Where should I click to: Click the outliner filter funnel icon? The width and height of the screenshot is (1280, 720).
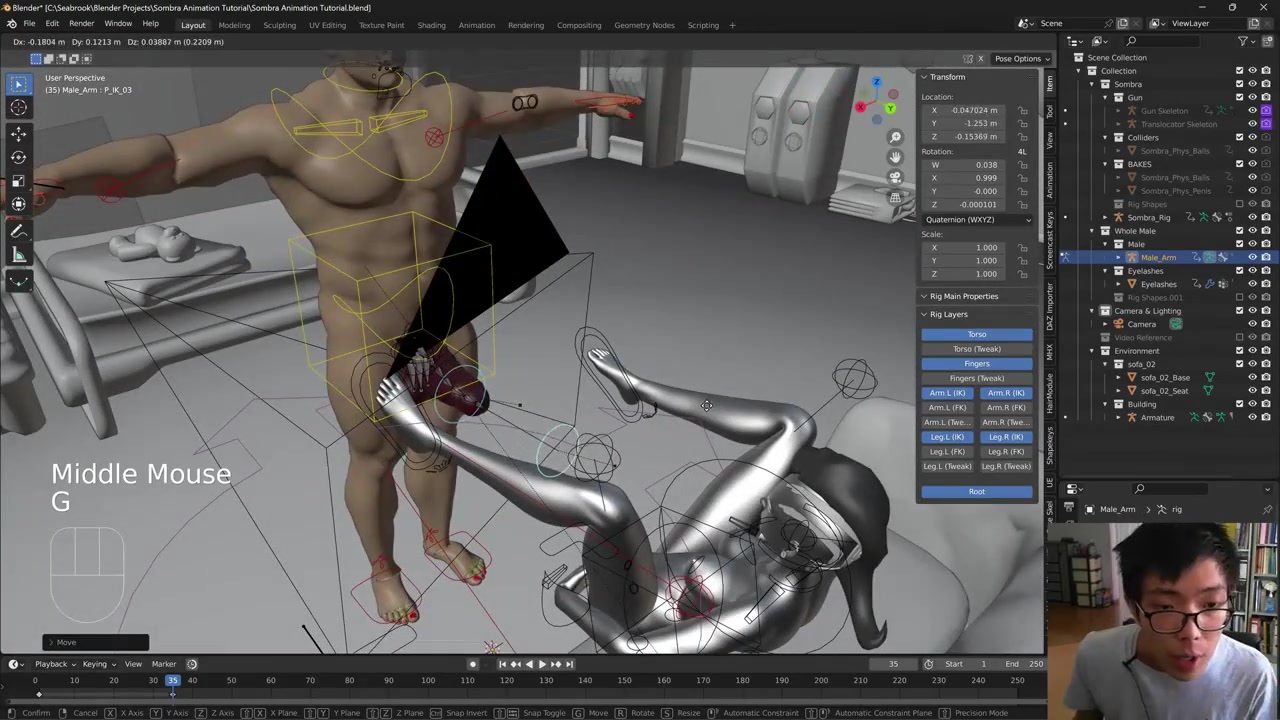1243,41
